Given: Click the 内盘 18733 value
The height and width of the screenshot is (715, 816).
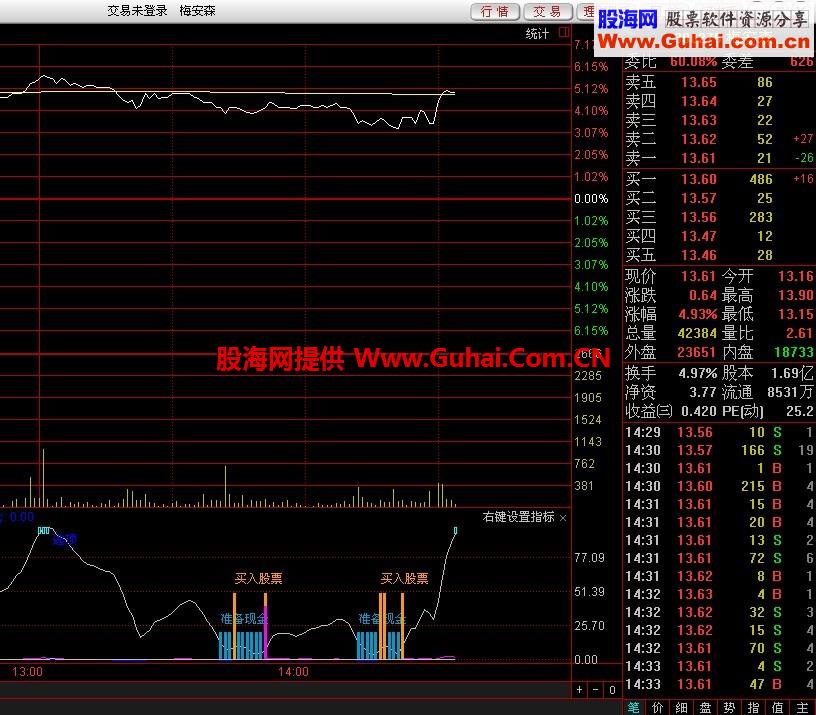Looking at the screenshot, I should coord(794,352).
